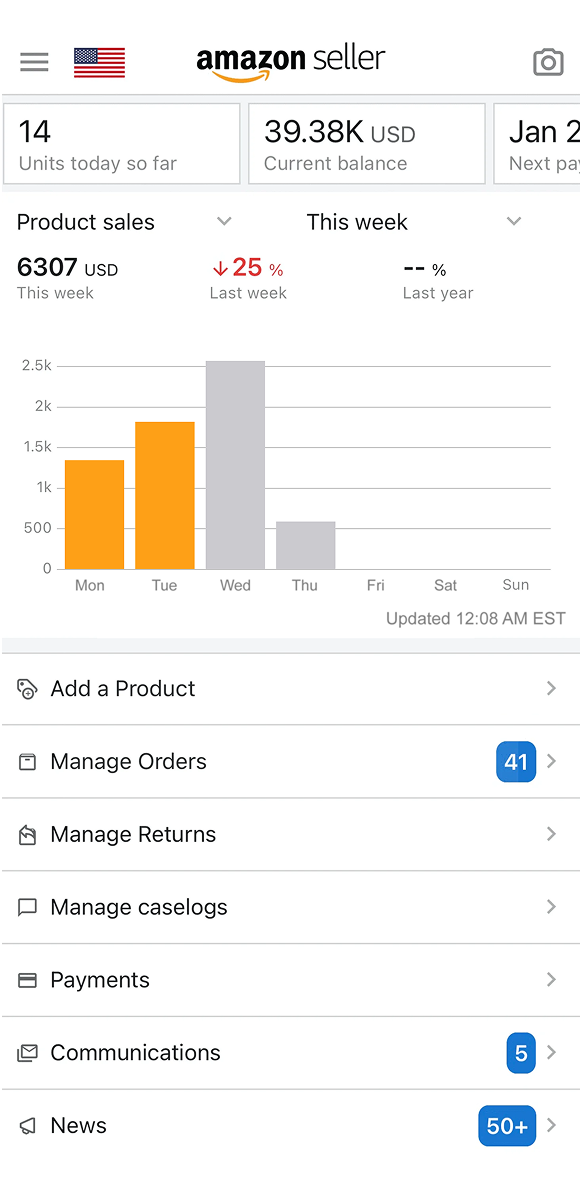This screenshot has height=1203, width=580.
Task: Tap the Add a Product tag icon
Action: 28,689
